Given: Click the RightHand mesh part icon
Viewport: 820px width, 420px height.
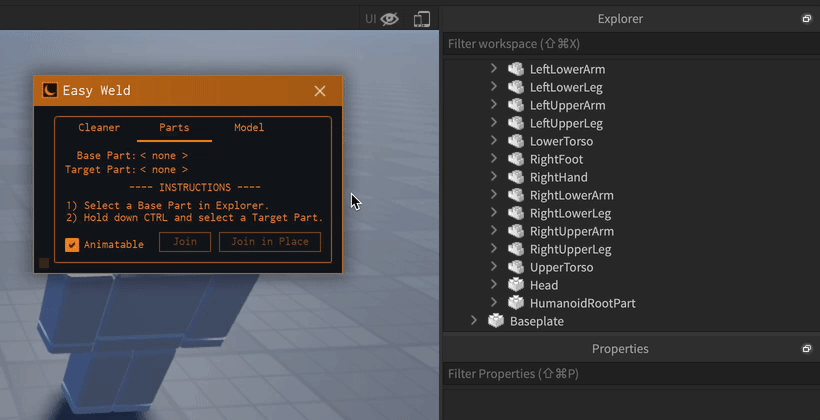Looking at the screenshot, I should point(516,177).
